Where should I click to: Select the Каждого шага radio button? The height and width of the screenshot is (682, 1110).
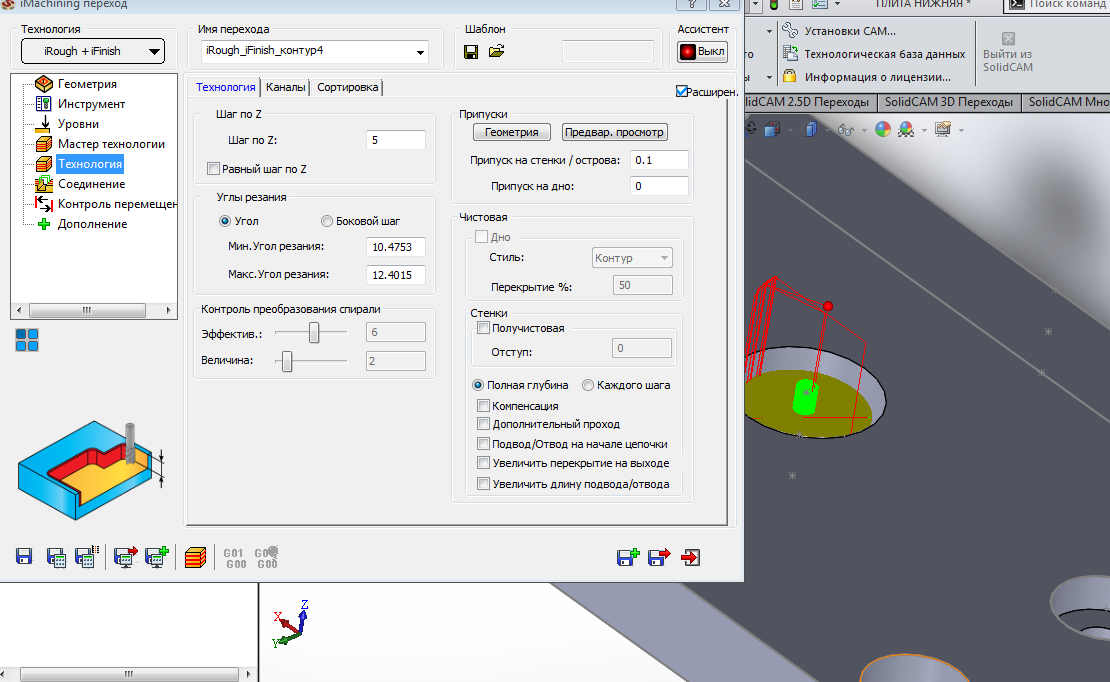pos(588,385)
